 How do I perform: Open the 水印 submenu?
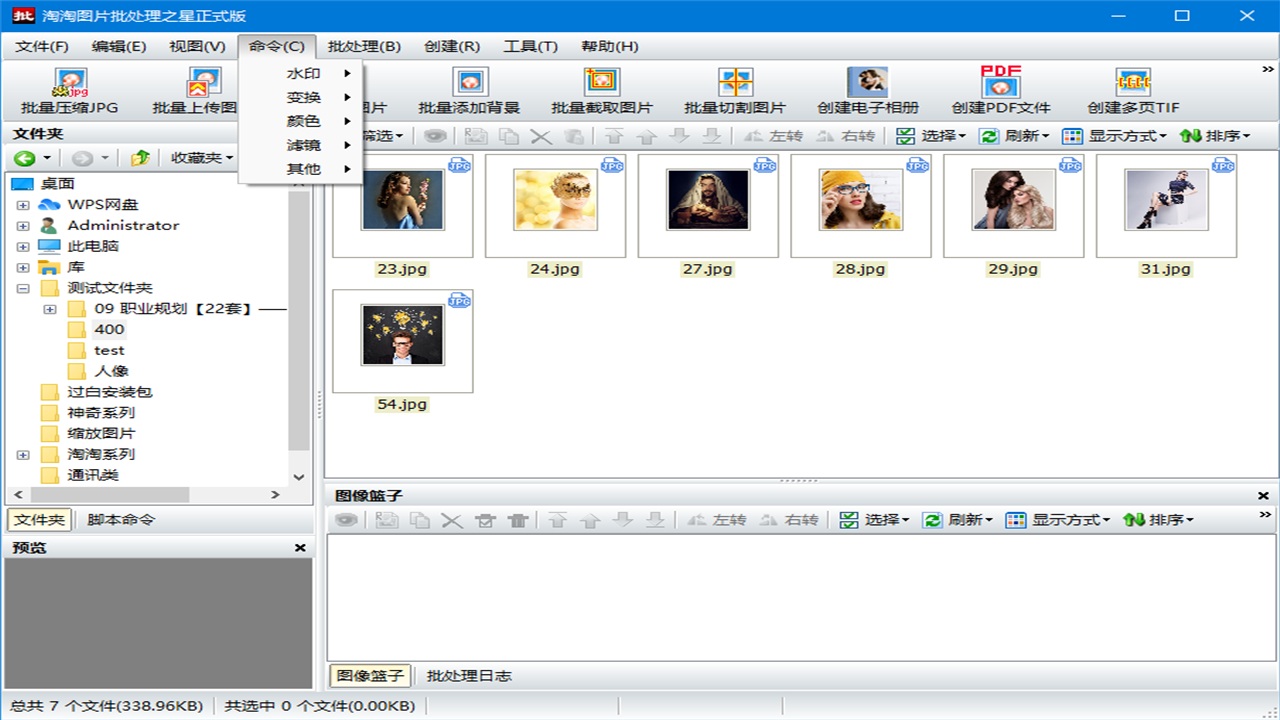[304, 73]
